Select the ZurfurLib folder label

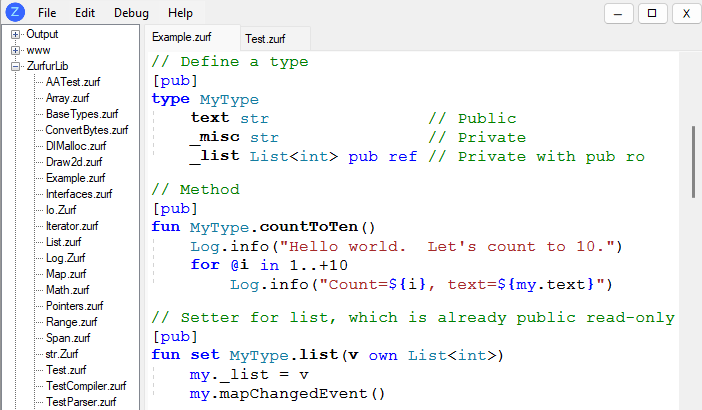click(47, 66)
